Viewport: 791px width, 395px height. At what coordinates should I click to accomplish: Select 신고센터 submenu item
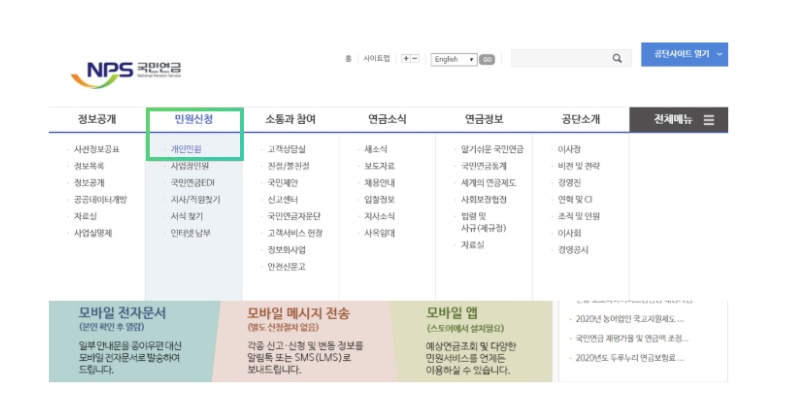pyautogui.click(x=283, y=200)
